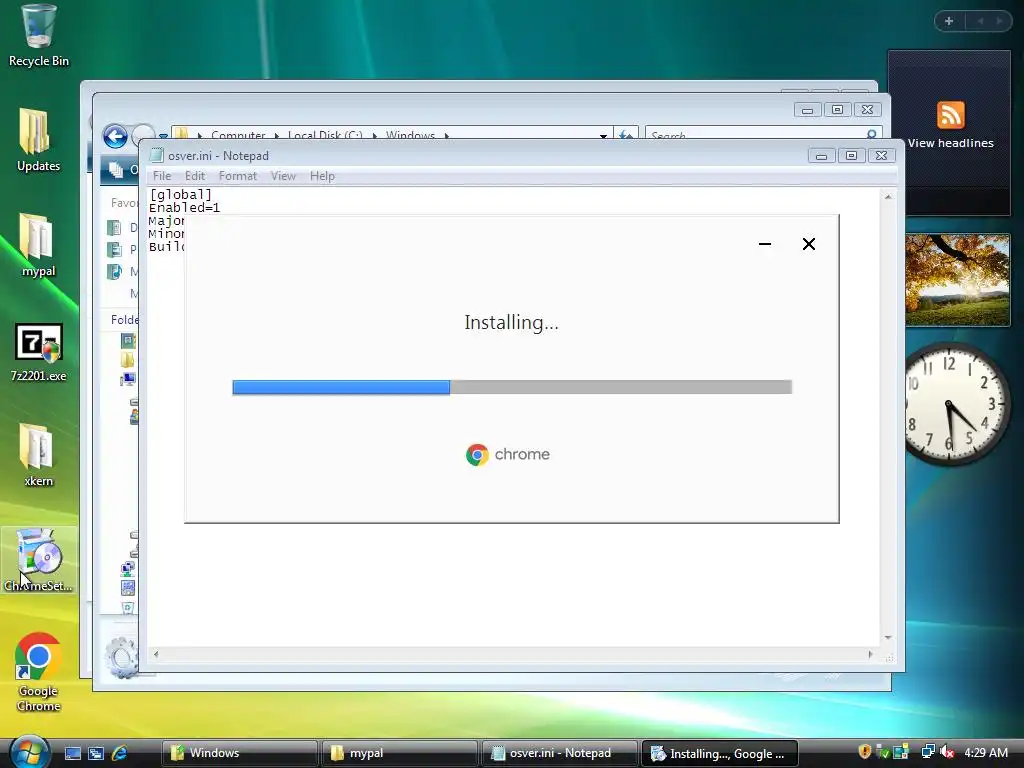Viewport: 1024px width, 768px height.
Task: Click the muted volume tray icon
Action: pos(947,752)
